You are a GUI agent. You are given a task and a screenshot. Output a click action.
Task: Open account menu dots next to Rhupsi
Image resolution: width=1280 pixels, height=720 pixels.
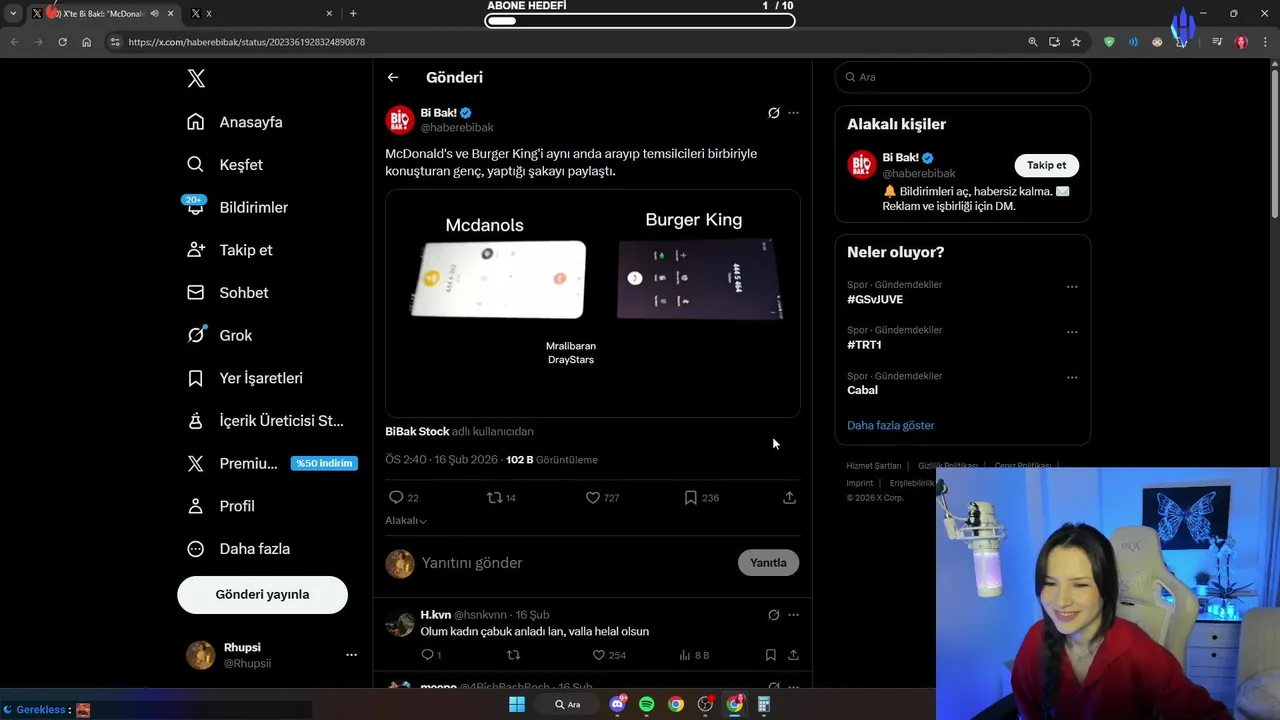tap(351, 655)
